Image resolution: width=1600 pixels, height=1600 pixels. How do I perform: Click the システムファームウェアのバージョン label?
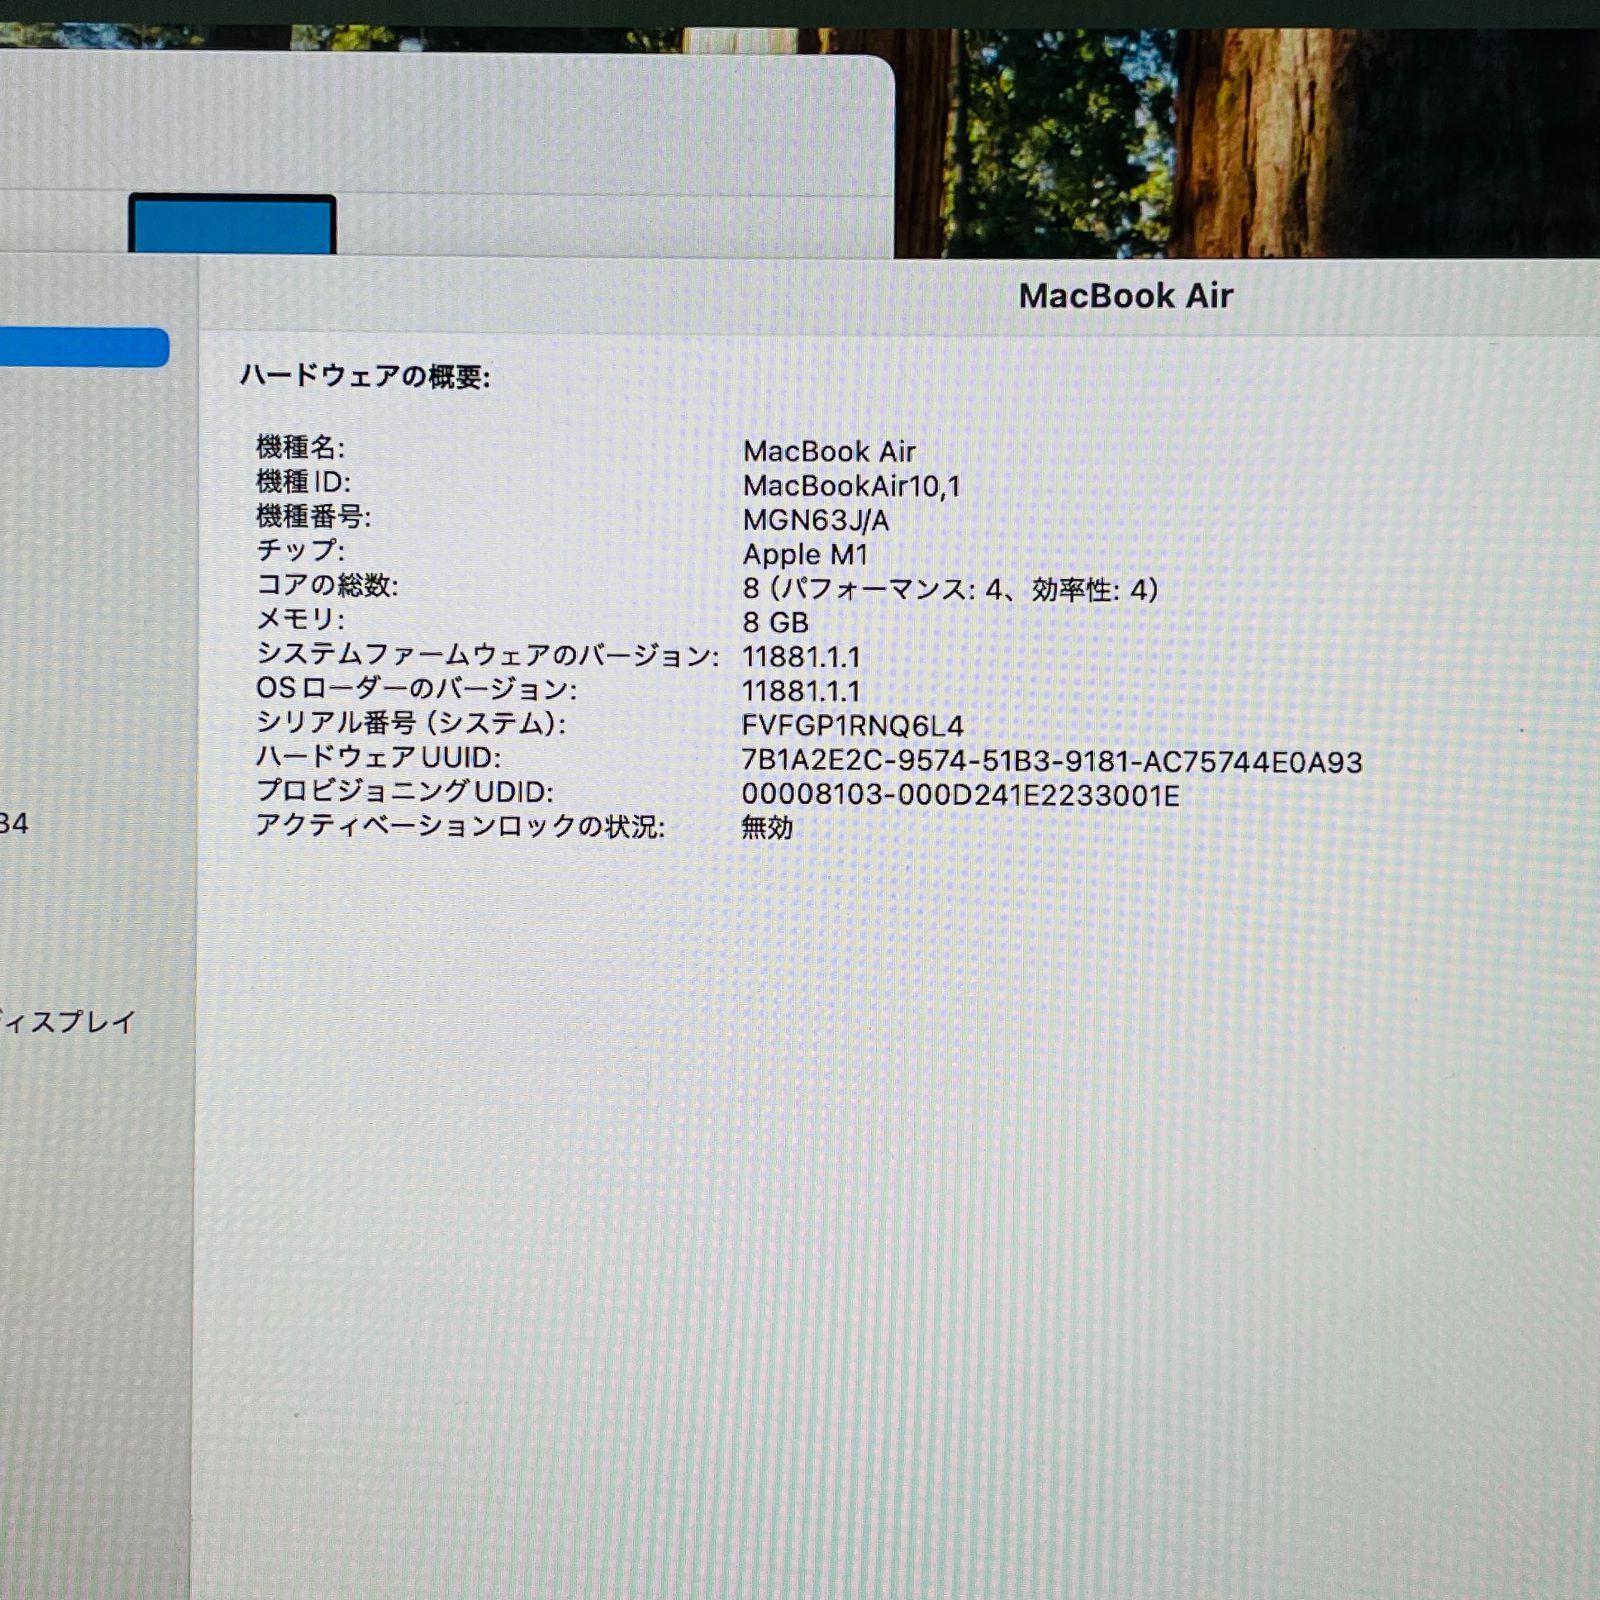[487, 654]
